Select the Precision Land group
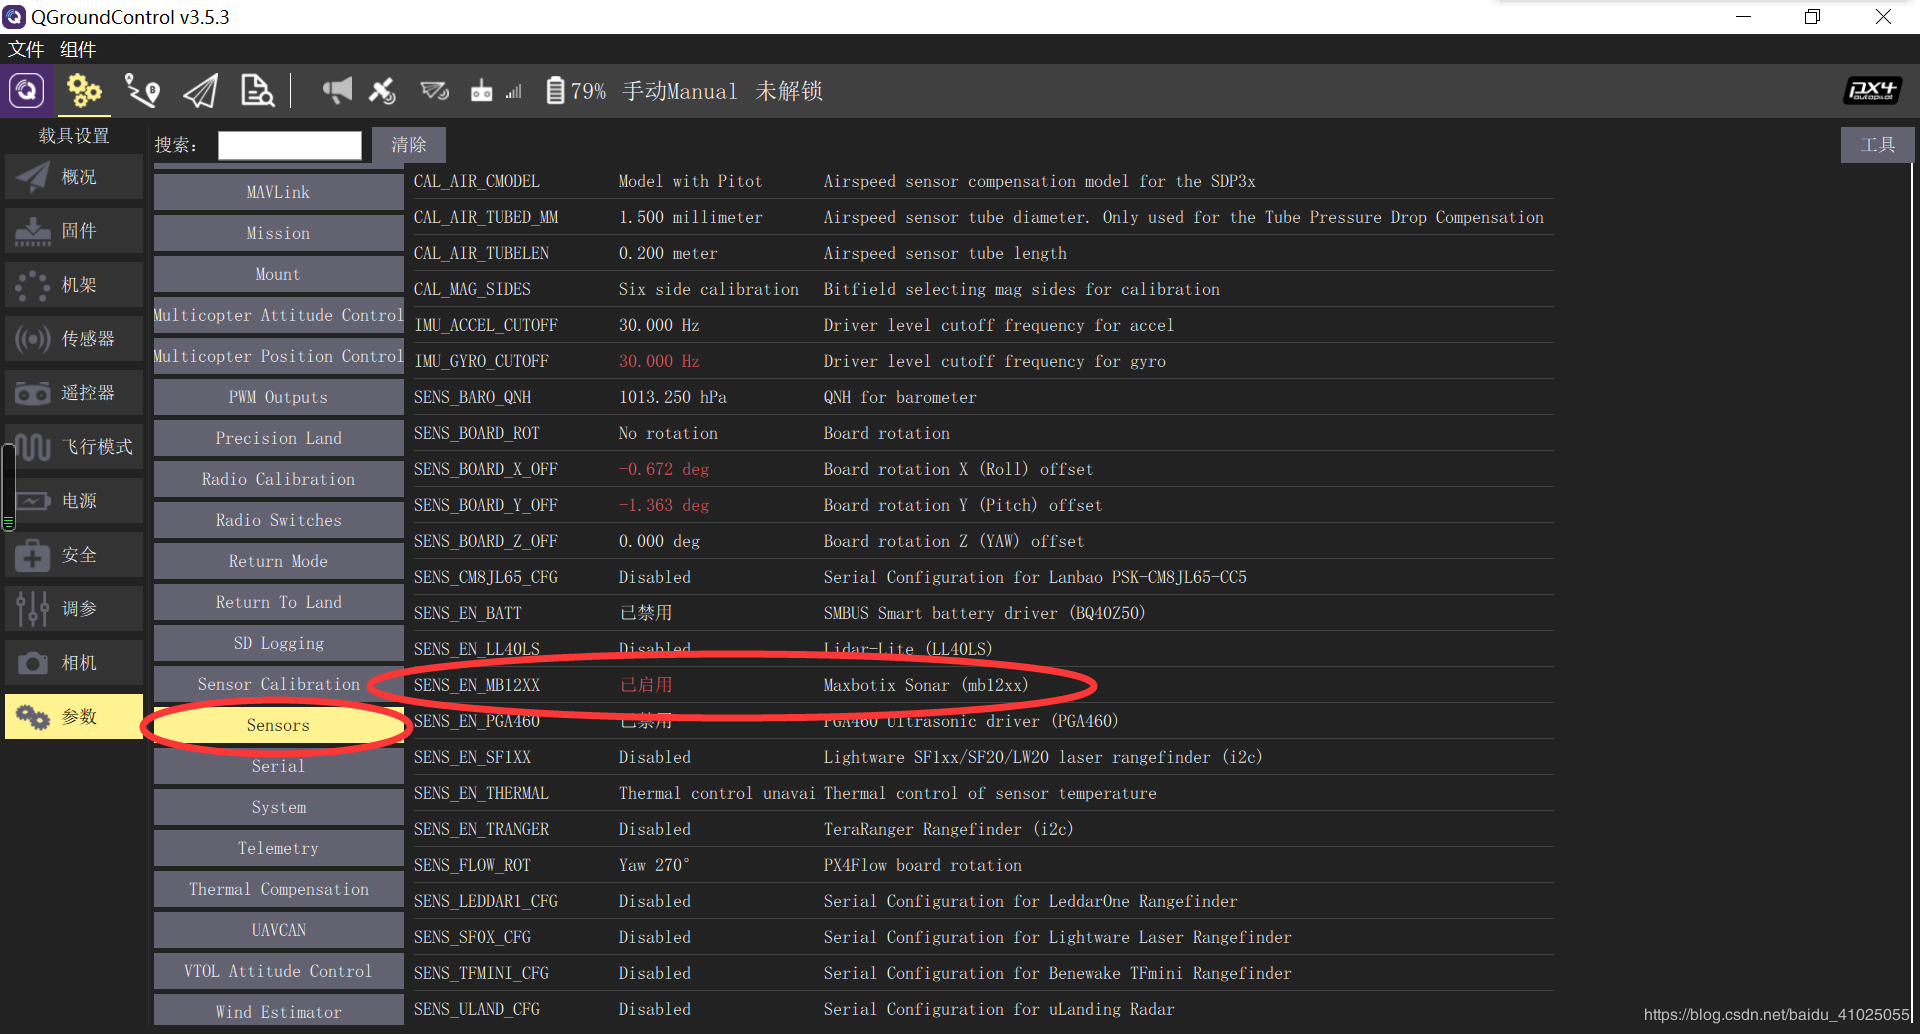1920x1034 pixels. [278, 438]
